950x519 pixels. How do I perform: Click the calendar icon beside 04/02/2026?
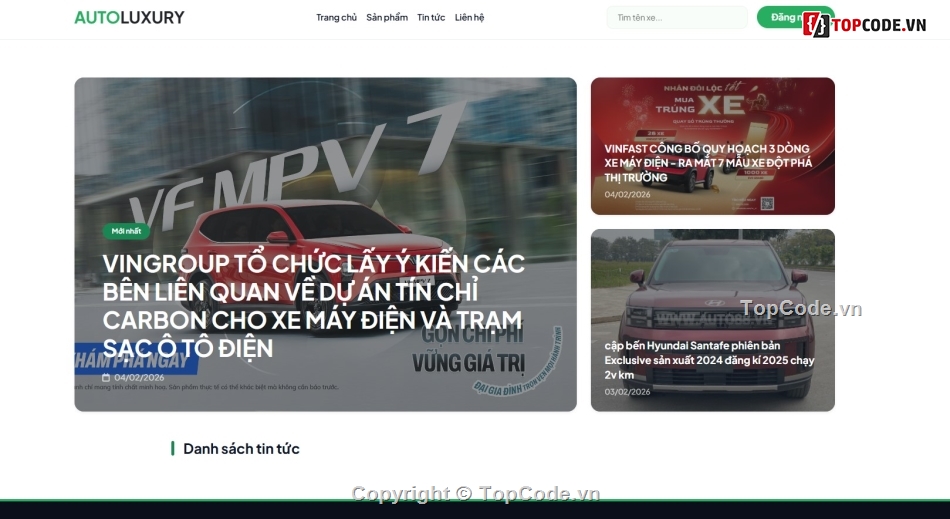[x=107, y=377]
